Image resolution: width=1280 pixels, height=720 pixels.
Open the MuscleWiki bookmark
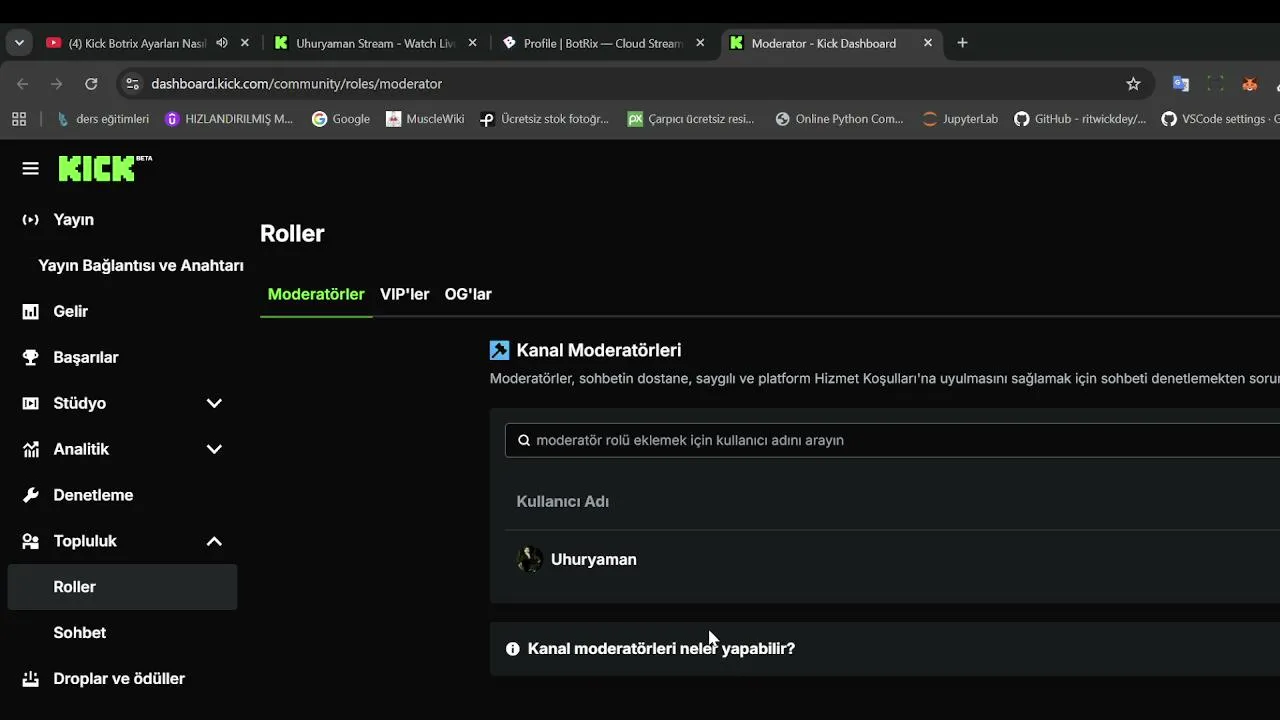click(x=425, y=119)
